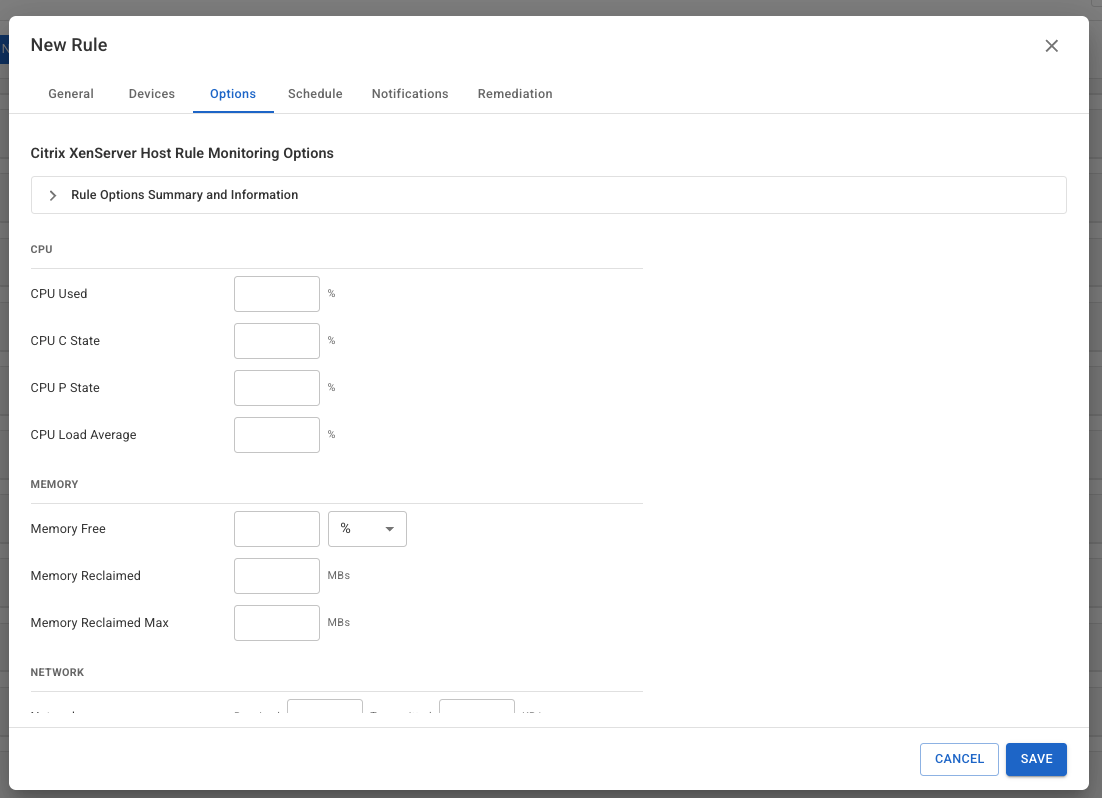Click the CPU Used input field

pyautogui.click(x=277, y=294)
